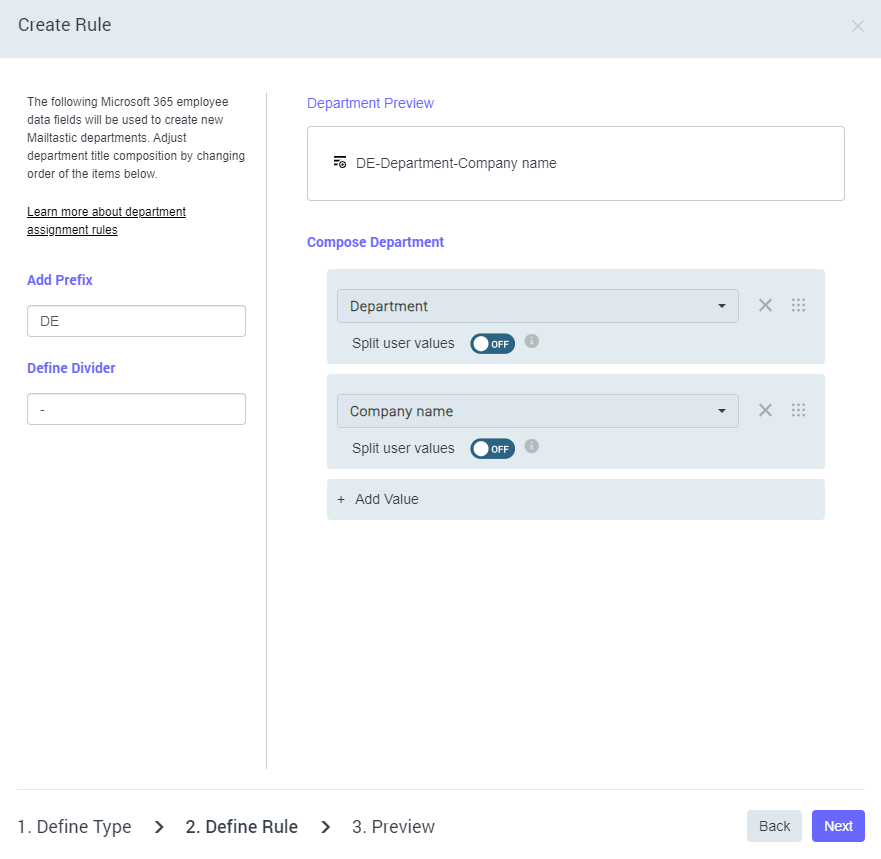Click the Back button
The width and height of the screenshot is (881, 859).
tap(774, 826)
